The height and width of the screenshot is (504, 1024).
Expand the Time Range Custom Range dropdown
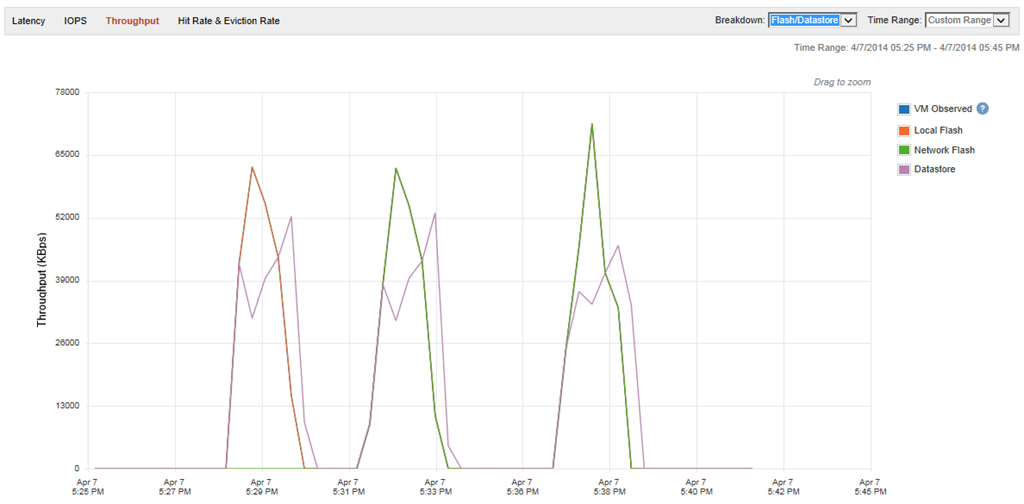tap(966, 20)
